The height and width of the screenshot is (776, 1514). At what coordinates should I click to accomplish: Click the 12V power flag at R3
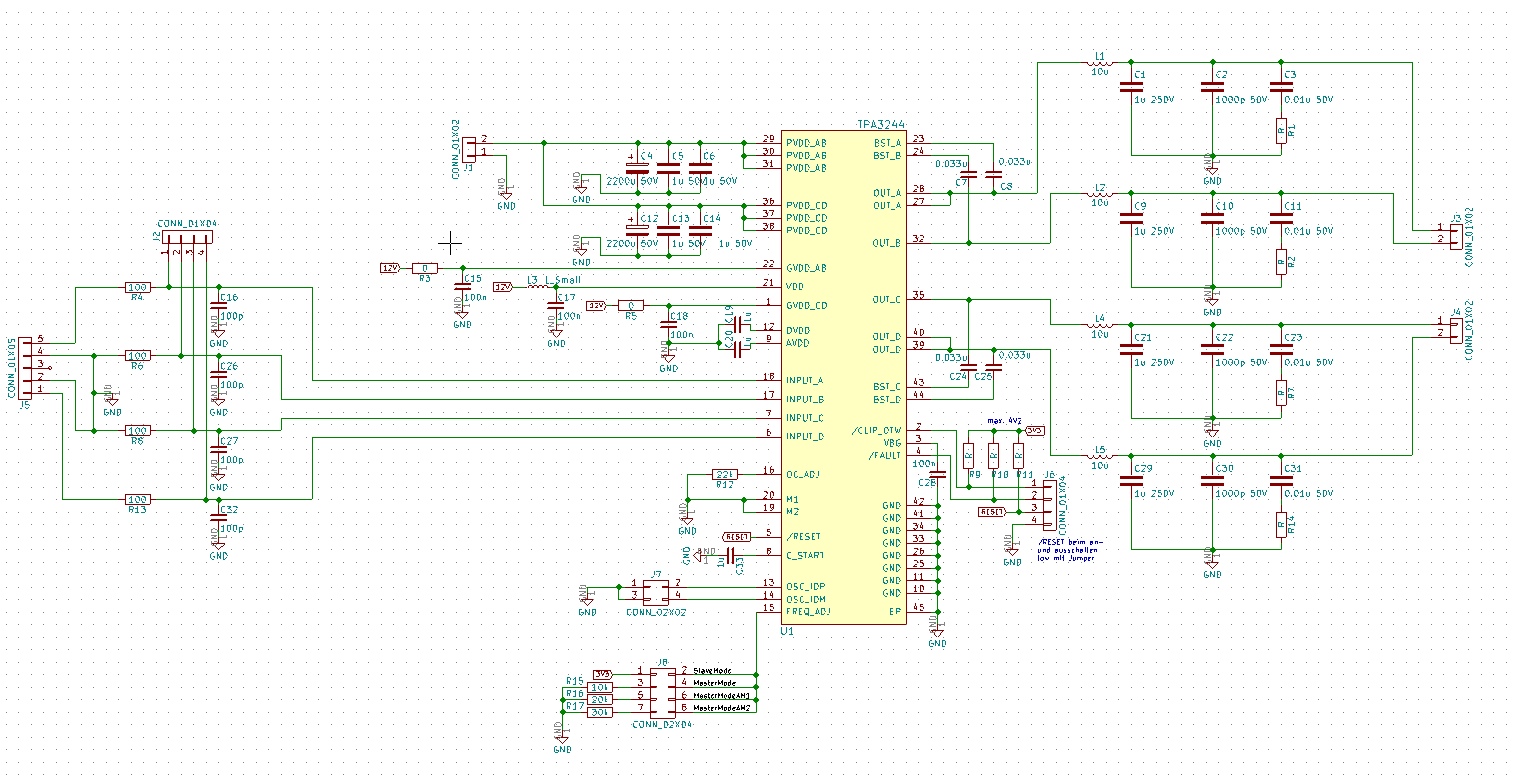click(x=390, y=268)
